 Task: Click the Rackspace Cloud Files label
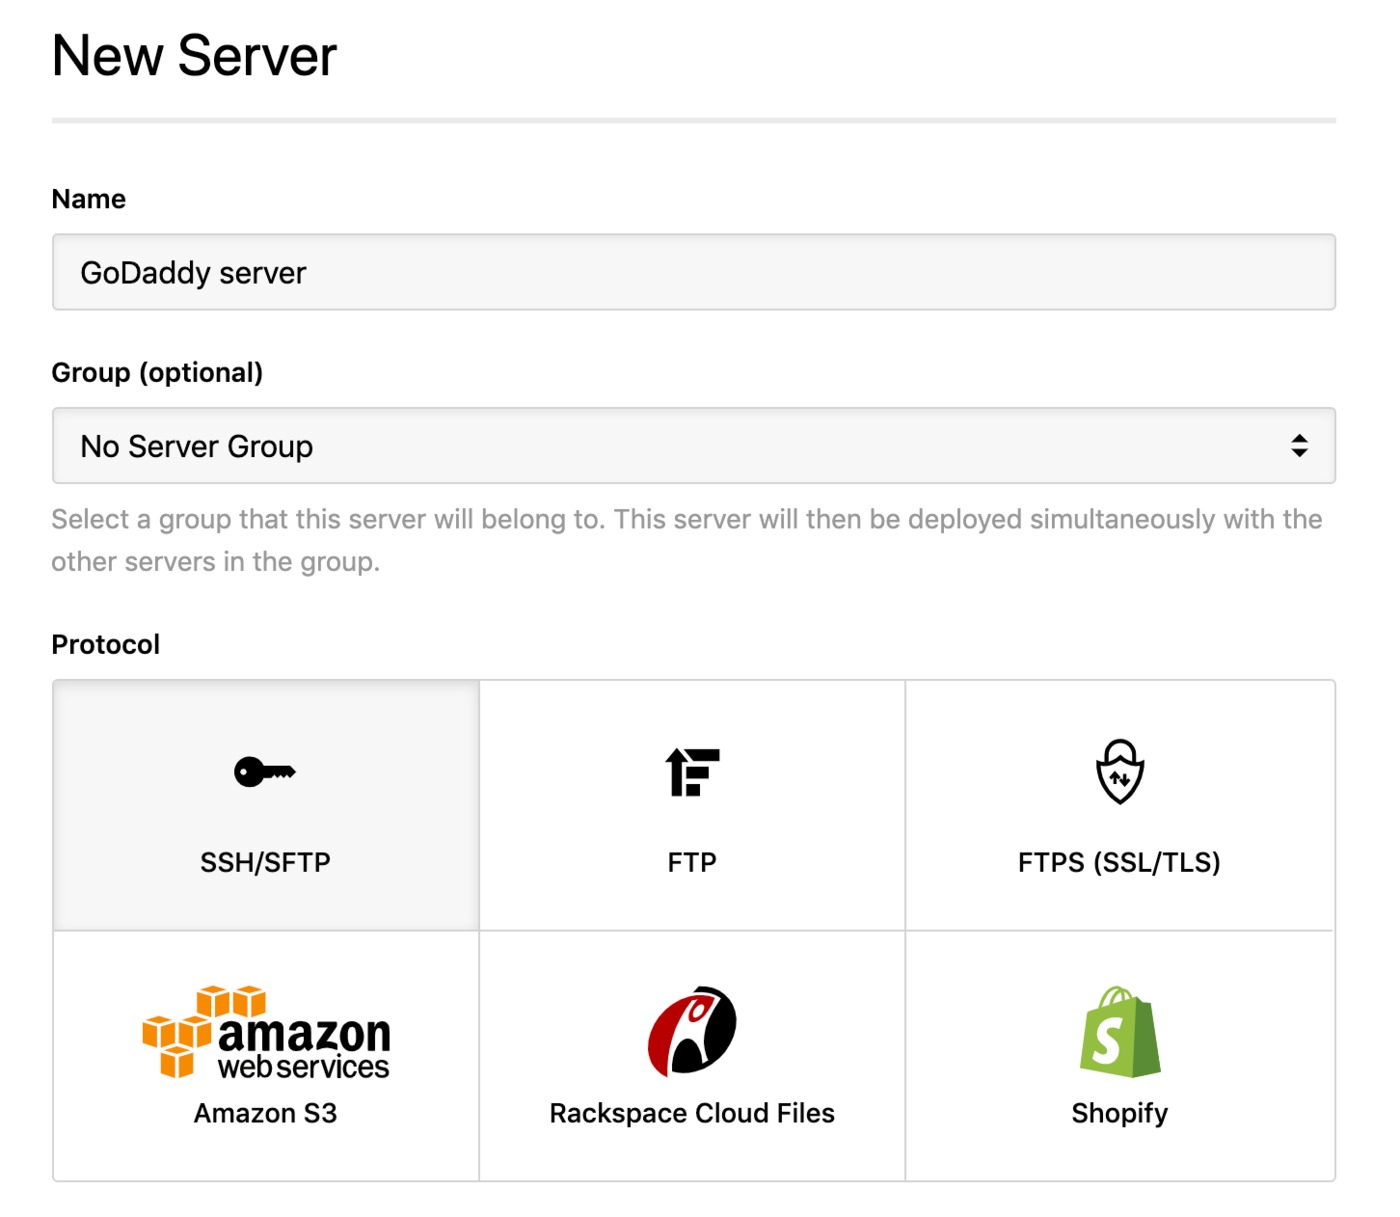click(x=692, y=1113)
